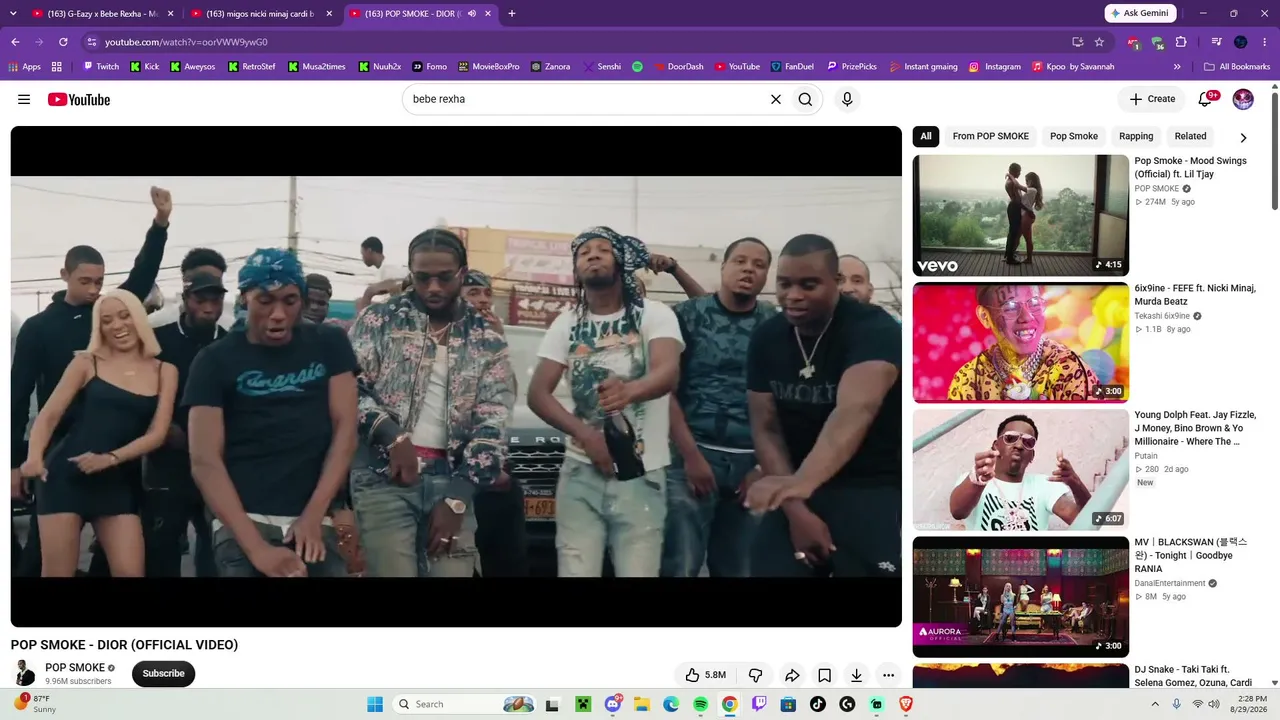This screenshot has height=720, width=1280.
Task: Open the taskbar volume control
Action: (x=1214, y=704)
